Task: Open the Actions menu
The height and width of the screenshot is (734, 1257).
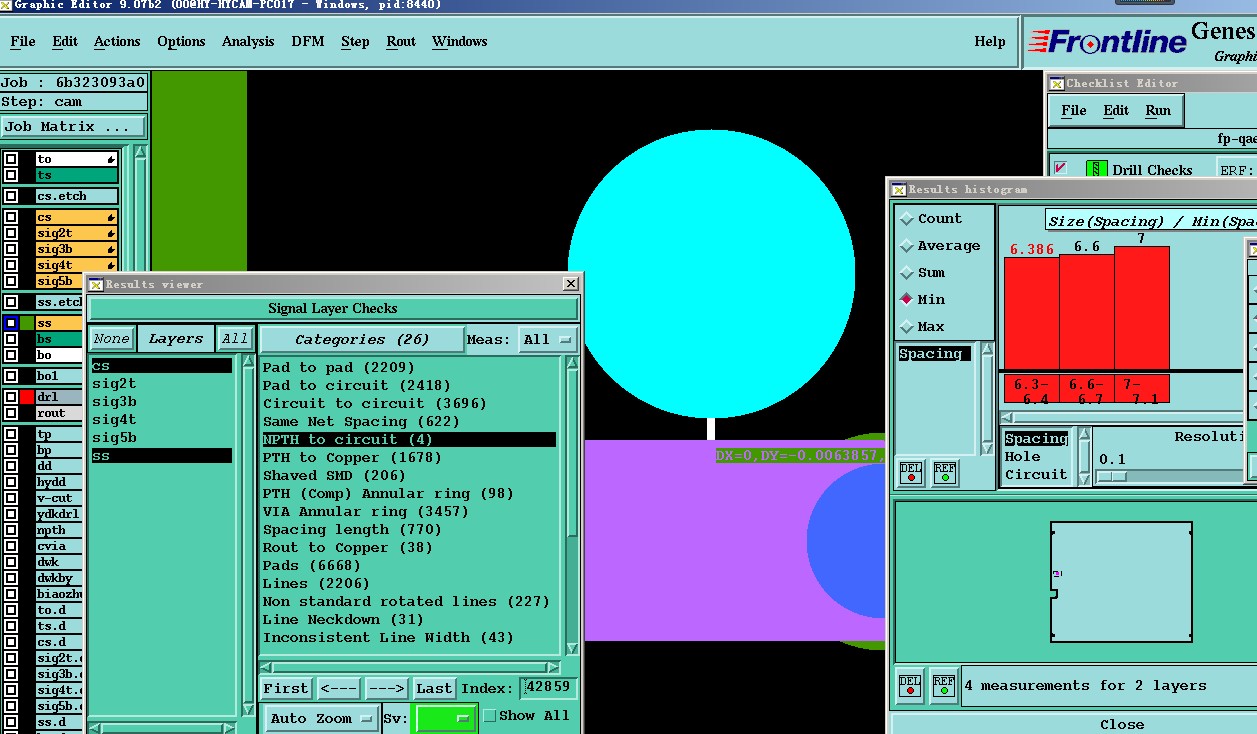Action: click(x=117, y=41)
